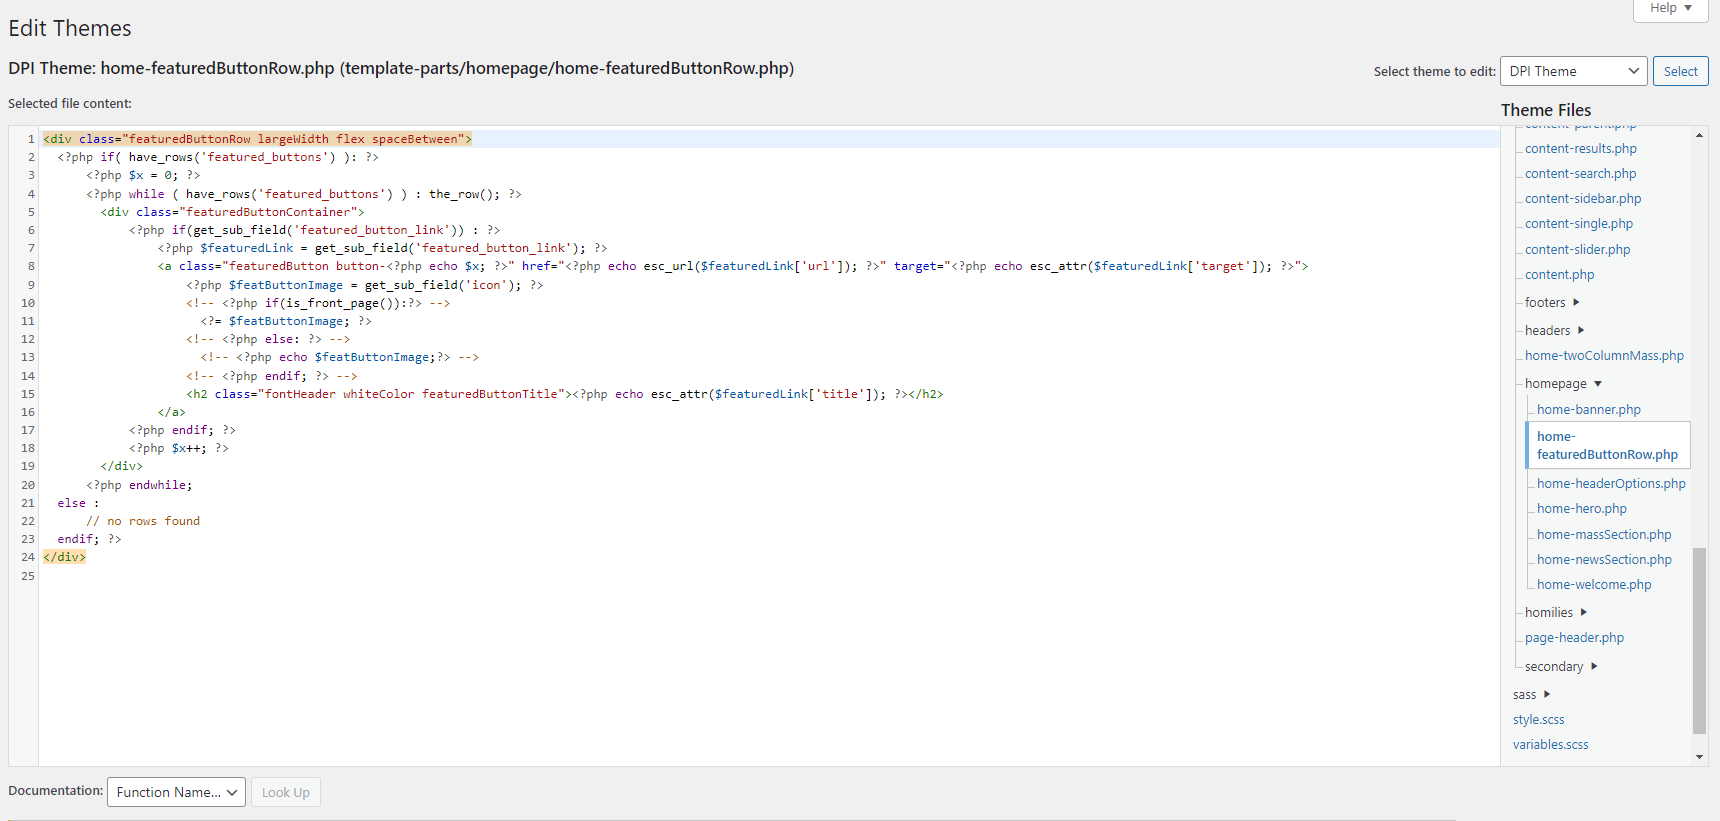Screen dimensions: 1720x821
Task: Select home-welcome.php from theme files
Action: [x=1593, y=584]
